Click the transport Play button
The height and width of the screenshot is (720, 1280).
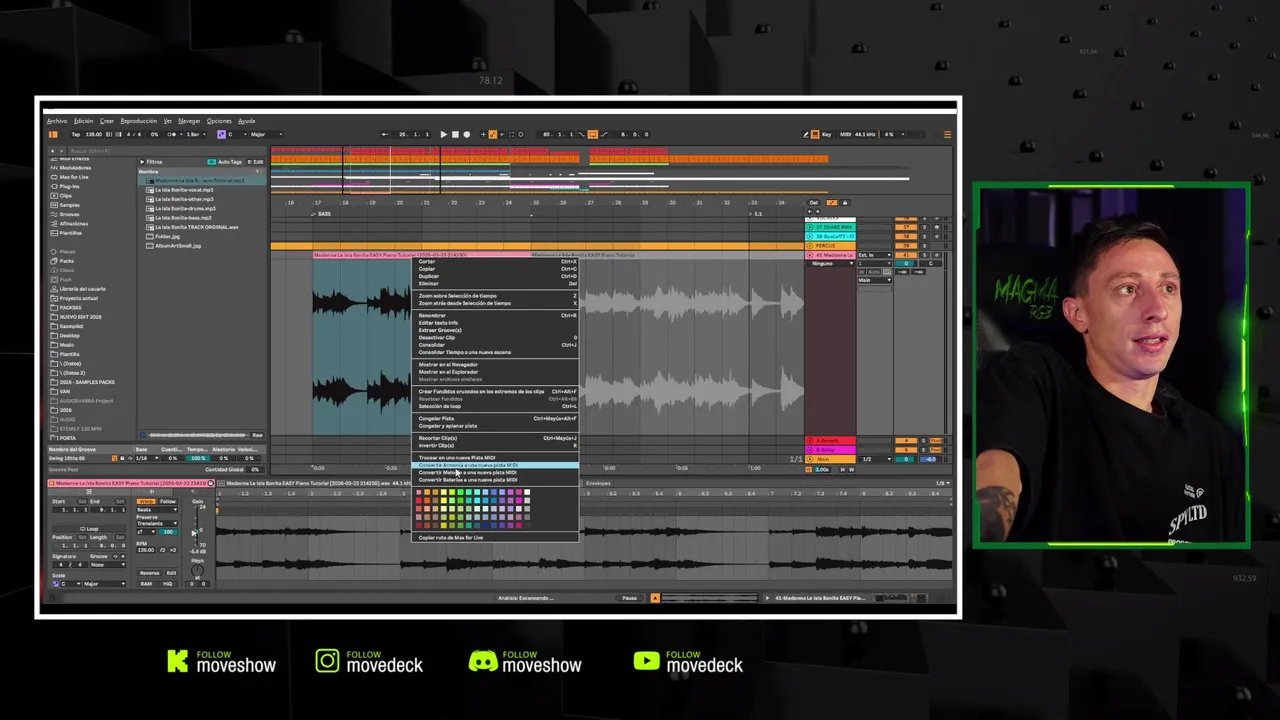[443, 134]
